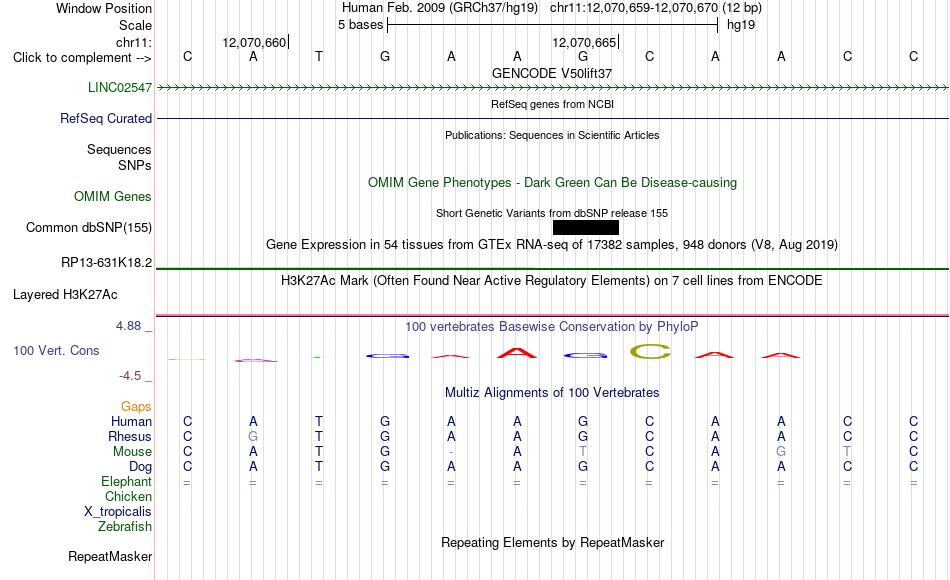Image resolution: width=950 pixels, height=580 pixels.
Task: Click the OMIM Genes track label
Action: (113, 196)
